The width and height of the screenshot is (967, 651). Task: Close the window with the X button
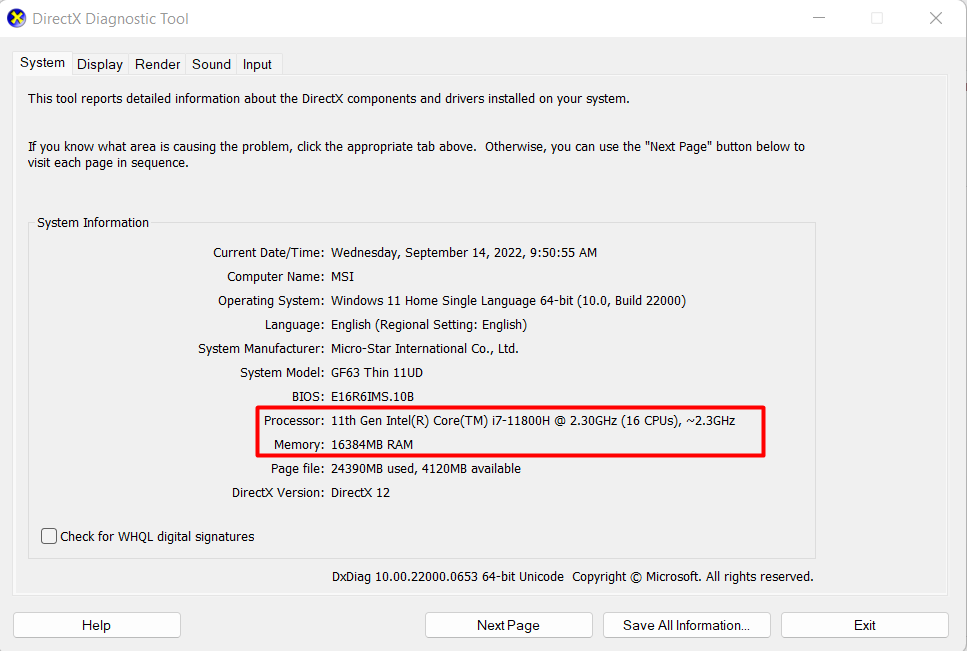pos(936,18)
